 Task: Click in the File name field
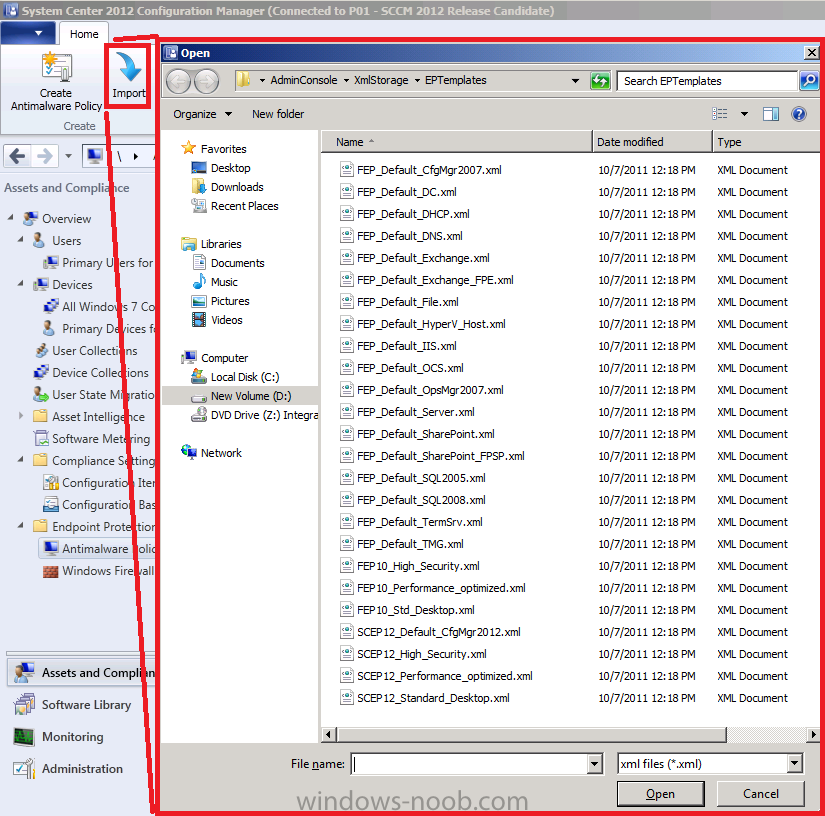[x=470, y=763]
